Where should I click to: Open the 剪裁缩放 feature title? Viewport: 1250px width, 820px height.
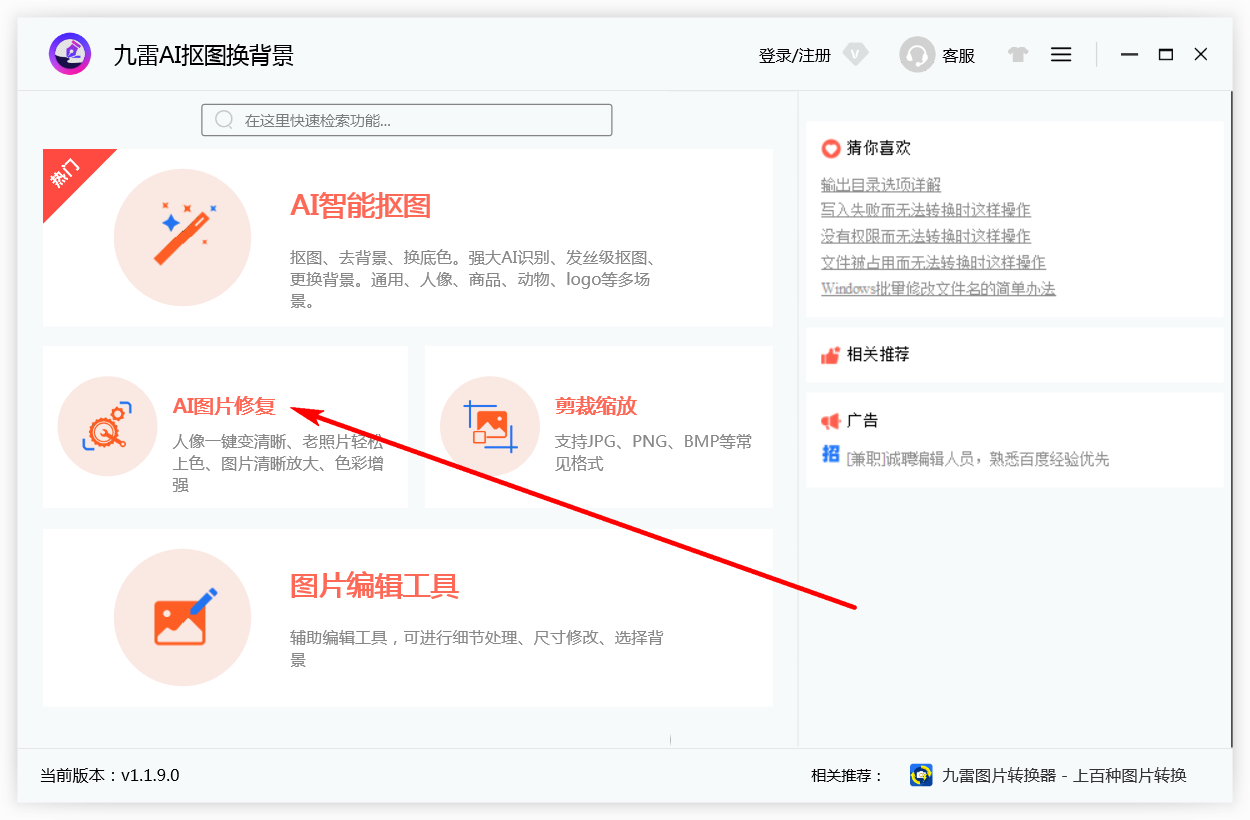pyautogui.click(x=596, y=406)
